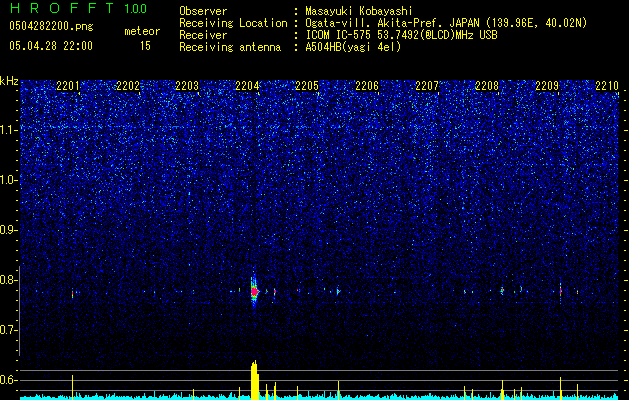Click the 2201 time marker
The width and height of the screenshot is (629, 400).
tap(68, 85)
